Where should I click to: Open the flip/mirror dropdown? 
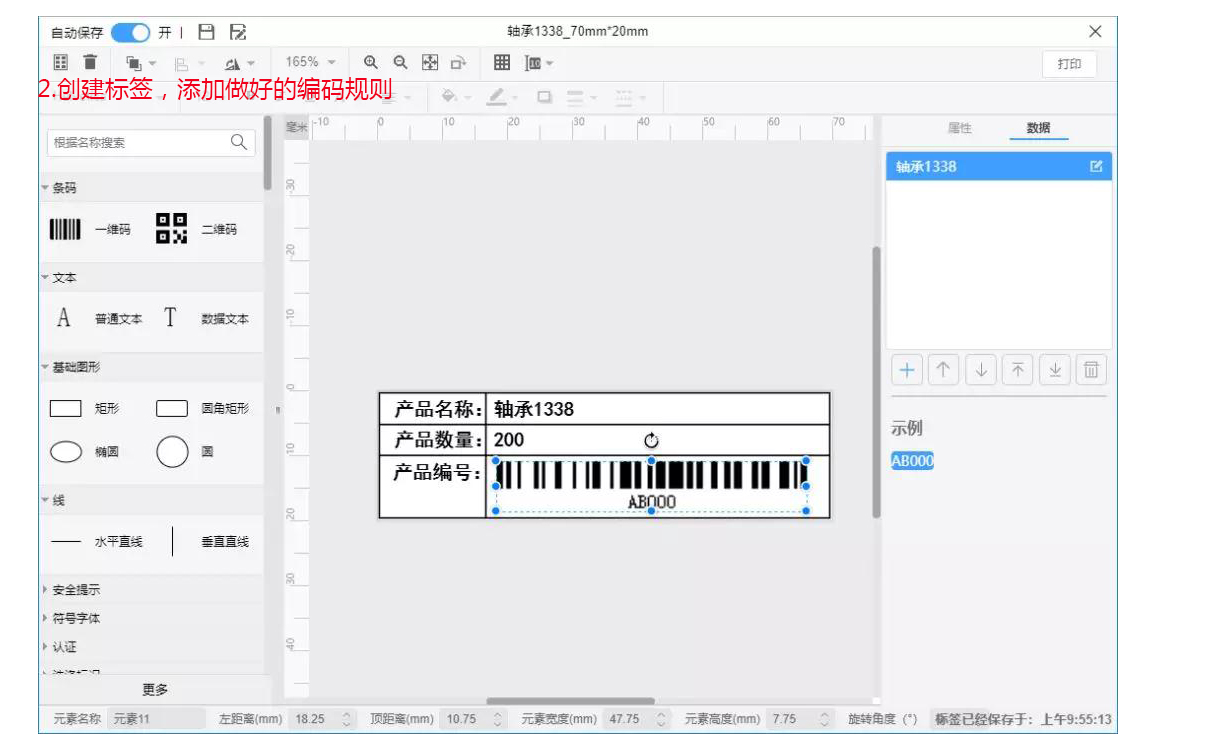tap(240, 63)
